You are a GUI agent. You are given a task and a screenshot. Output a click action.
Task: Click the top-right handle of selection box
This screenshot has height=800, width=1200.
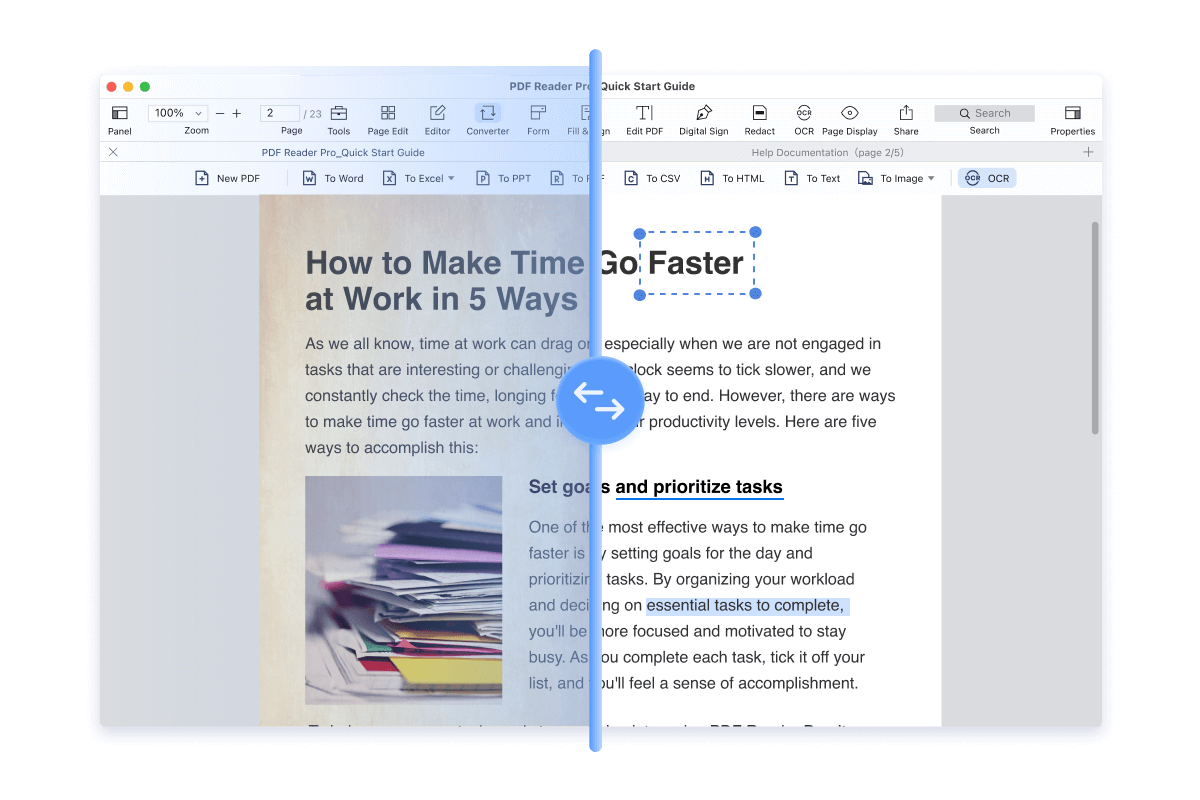755,233
